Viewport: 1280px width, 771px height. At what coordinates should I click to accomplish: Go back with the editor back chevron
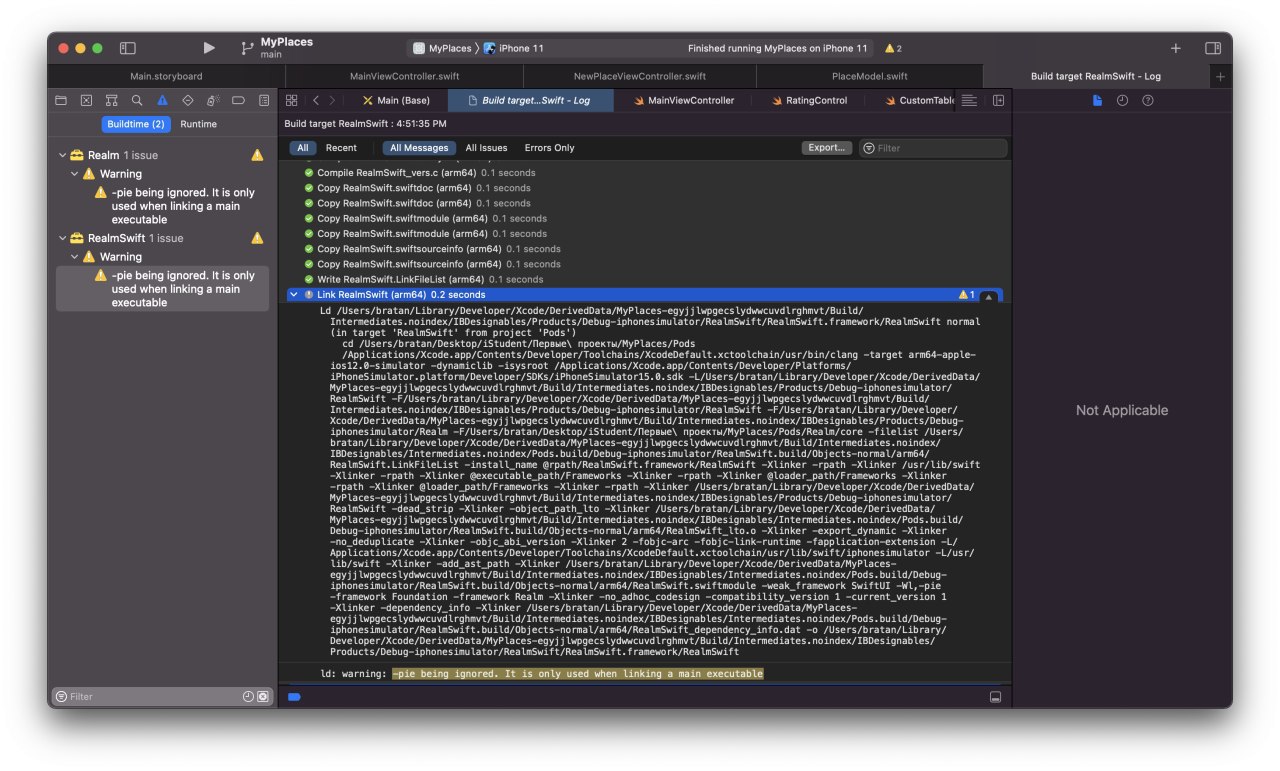(x=316, y=100)
